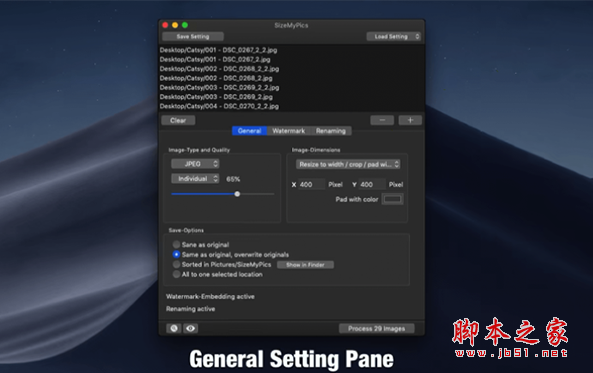Switch to the Watermark tab
This screenshot has height=373, width=593.
(x=289, y=131)
